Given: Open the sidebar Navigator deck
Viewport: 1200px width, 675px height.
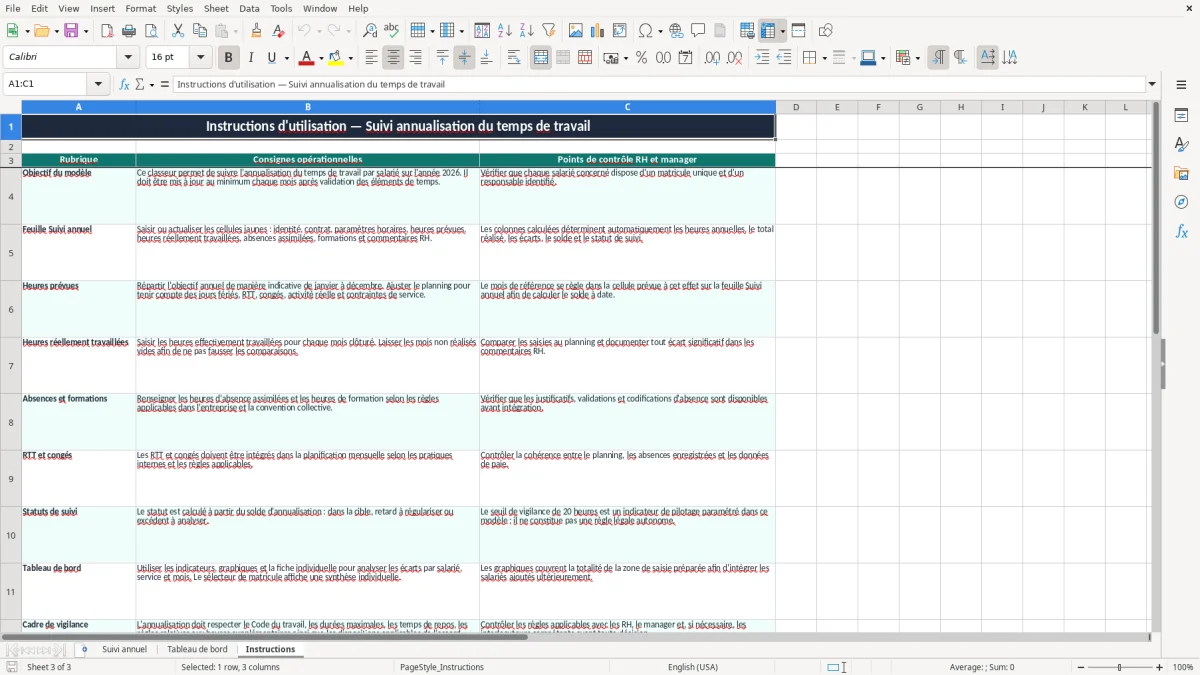Looking at the screenshot, I should (x=1181, y=203).
